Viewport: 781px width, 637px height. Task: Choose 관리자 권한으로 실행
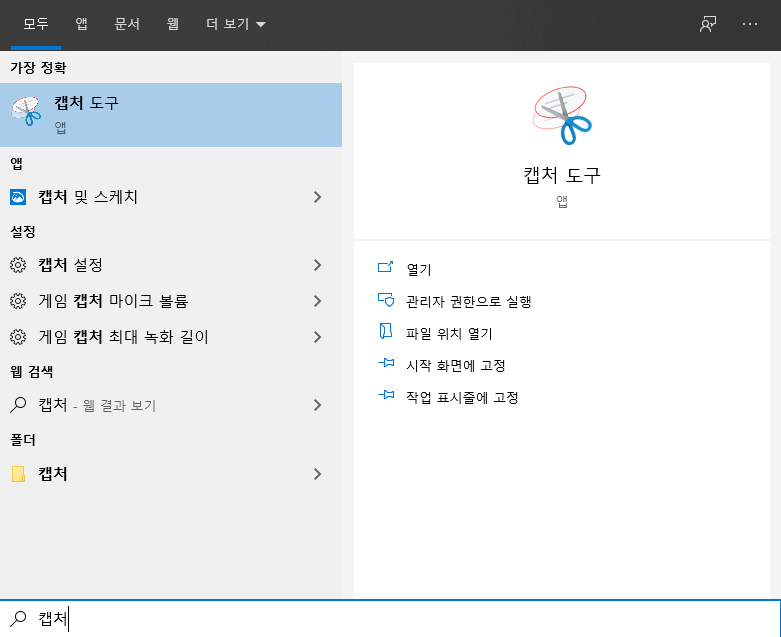coord(469,301)
